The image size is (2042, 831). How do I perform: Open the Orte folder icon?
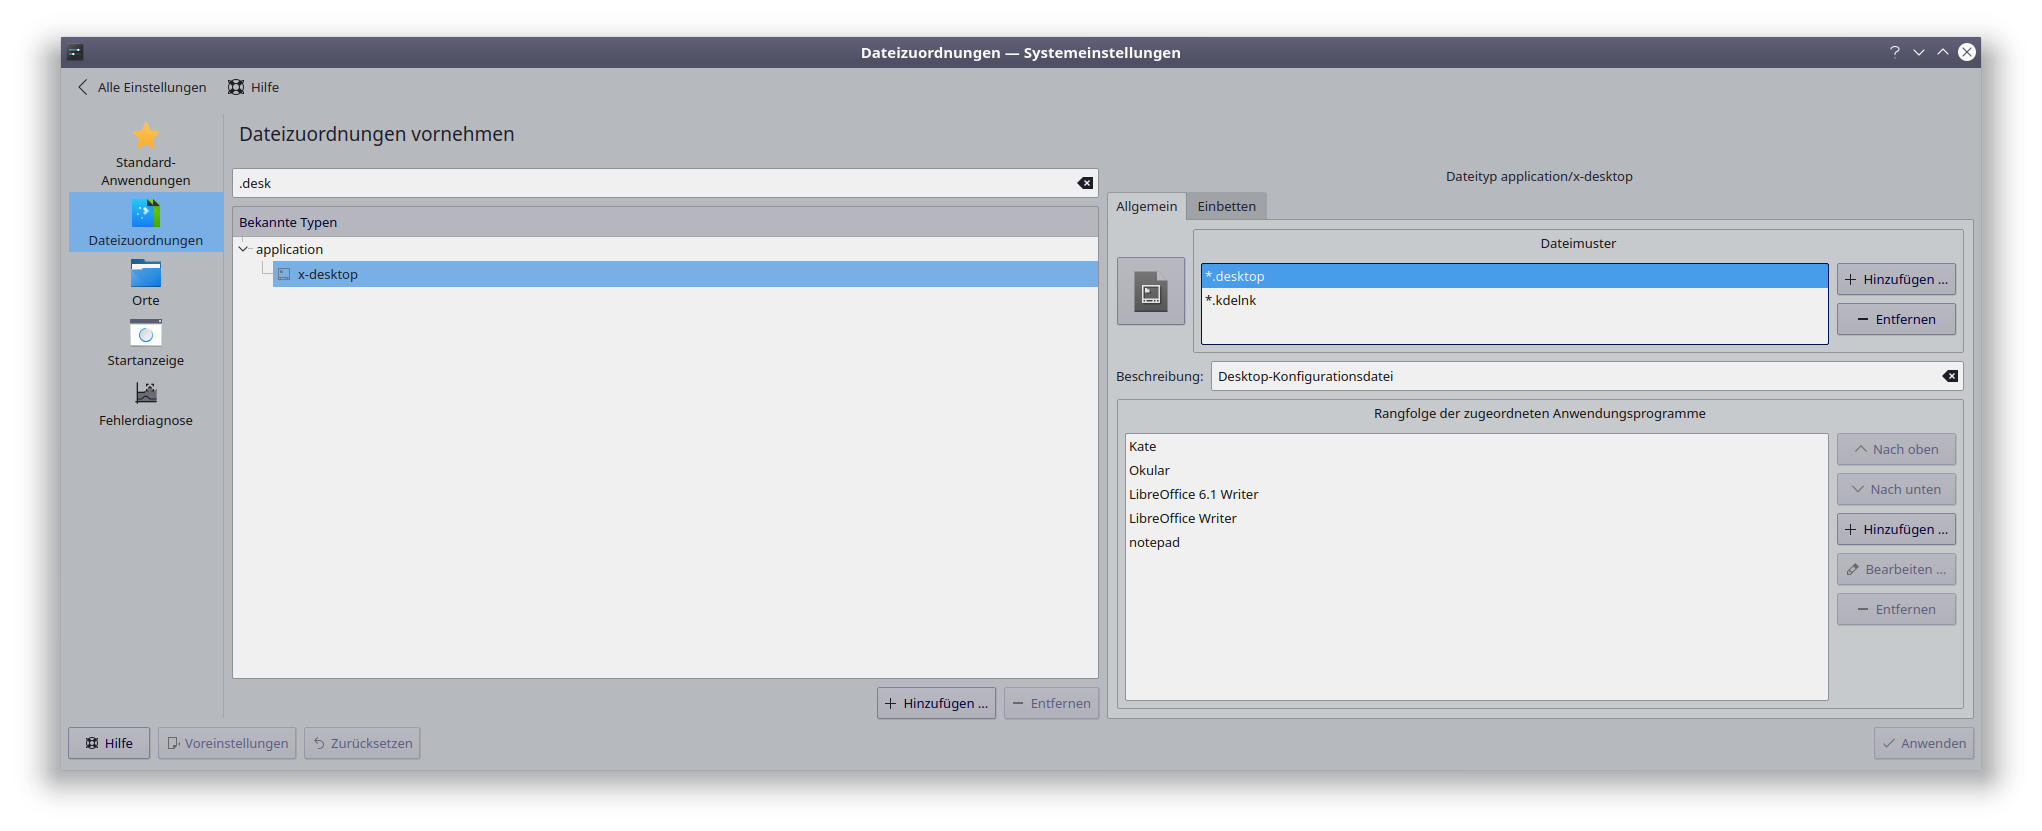[x=146, y=273]
